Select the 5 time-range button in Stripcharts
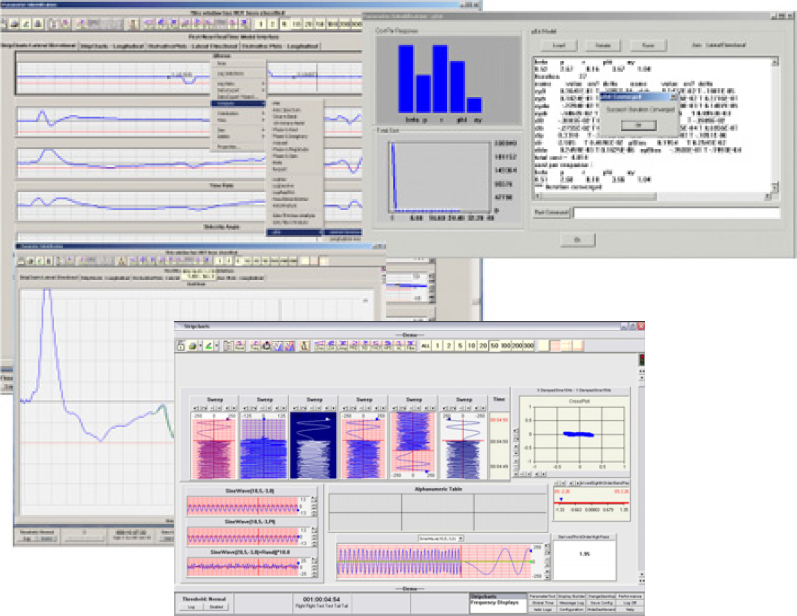This screenshot has height=616, width=797. coord(460,346)
